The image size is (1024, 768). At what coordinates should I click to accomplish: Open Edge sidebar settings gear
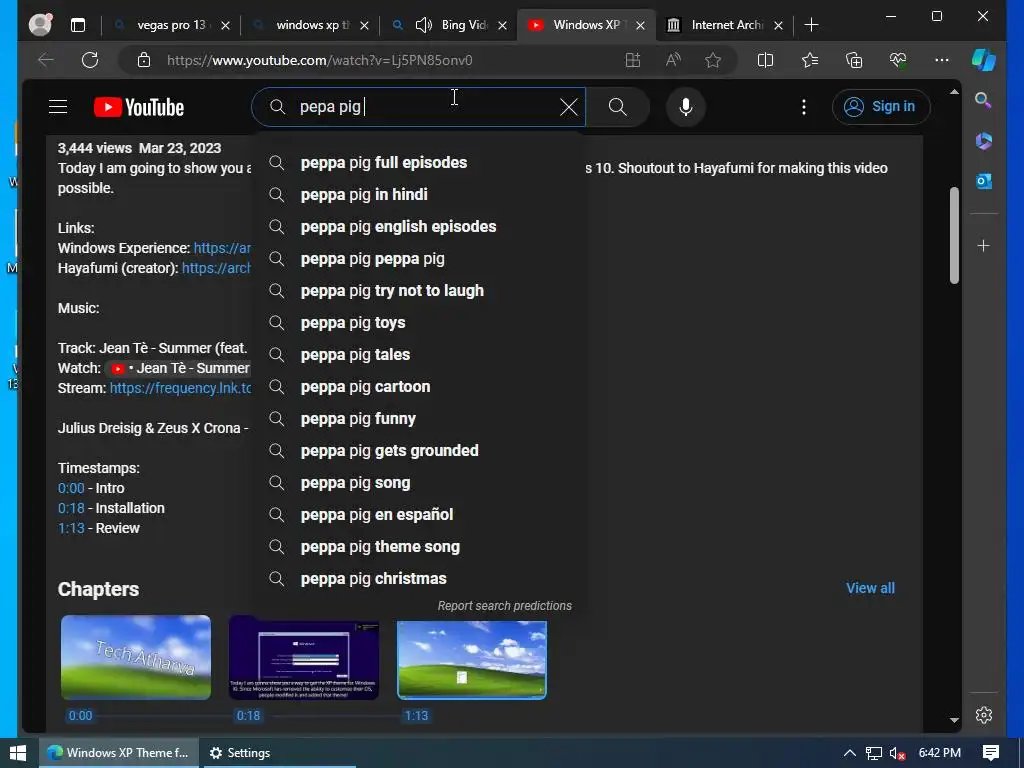[x=984, y=715]
